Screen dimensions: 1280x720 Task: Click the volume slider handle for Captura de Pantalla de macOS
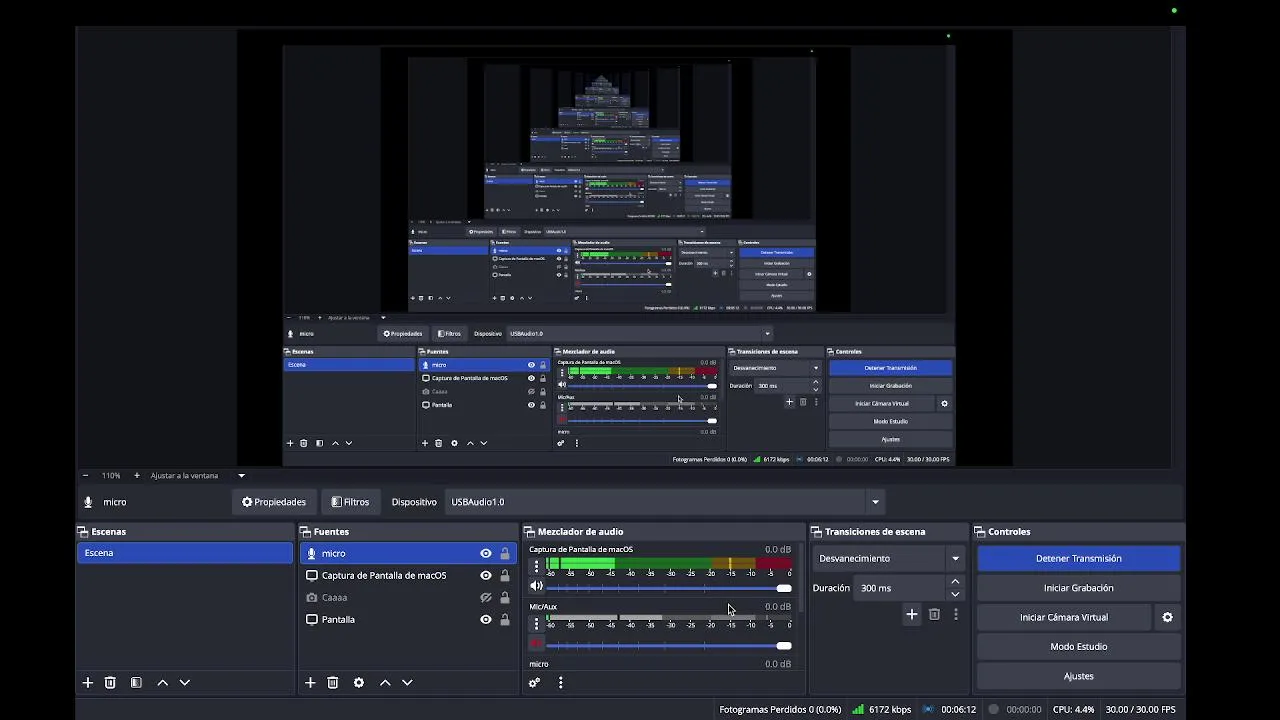tap(784, 588)
